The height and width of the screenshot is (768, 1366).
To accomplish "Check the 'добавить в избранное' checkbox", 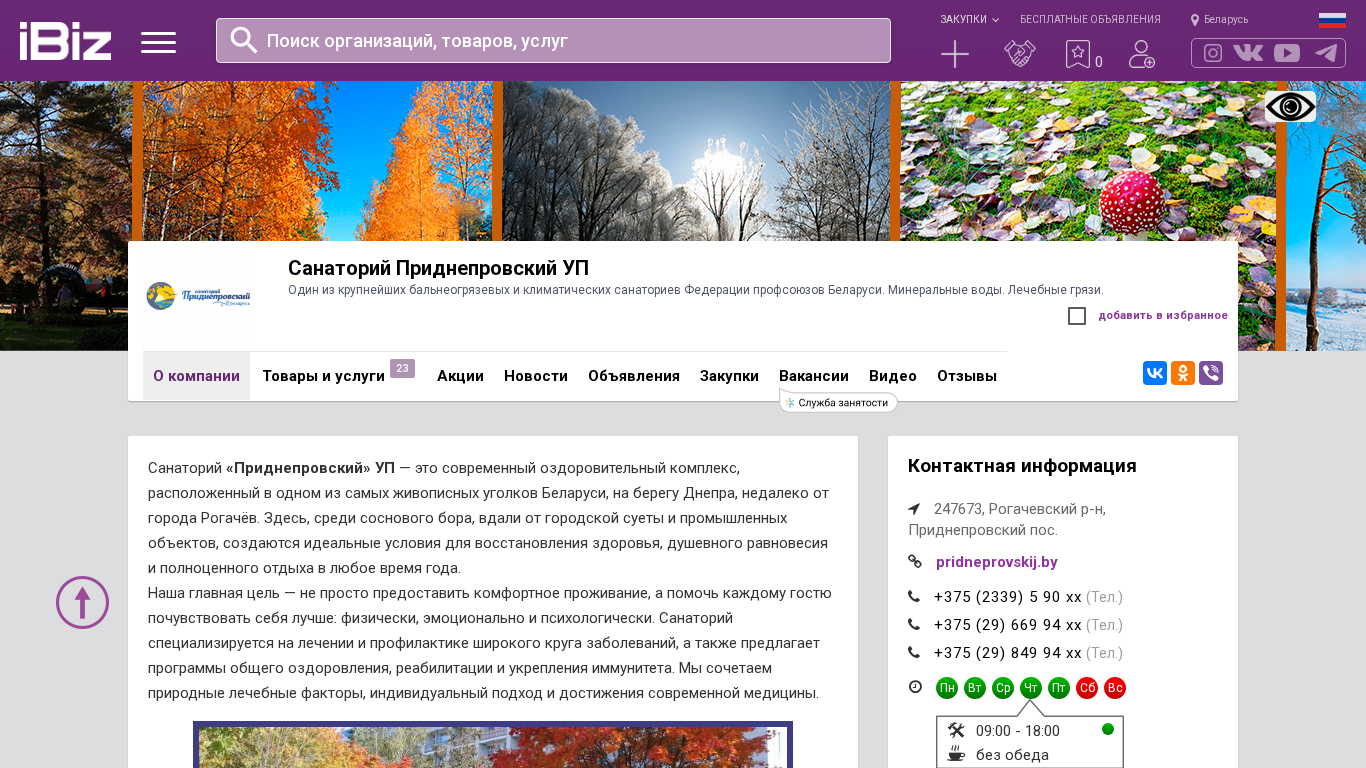I will [1077, 316].
